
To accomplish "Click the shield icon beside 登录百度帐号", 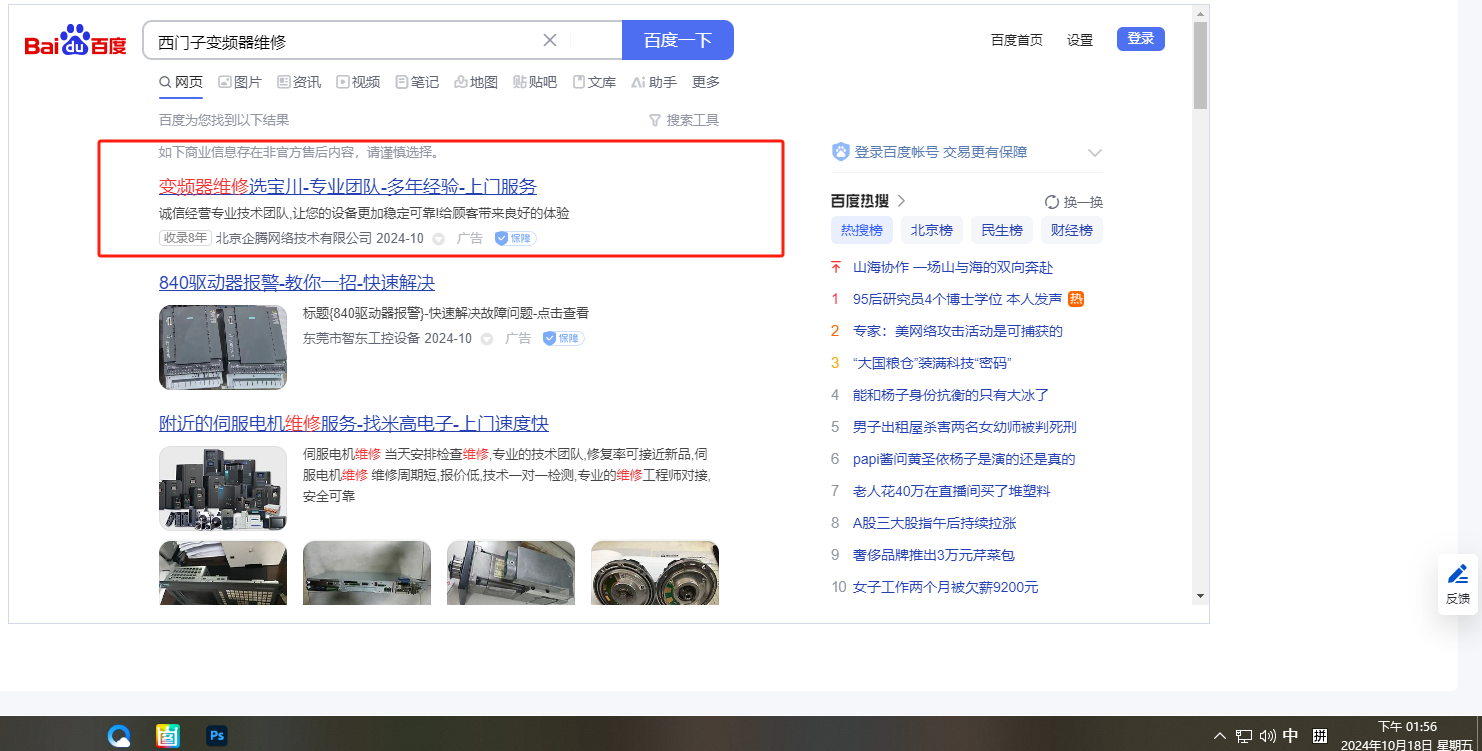I will (841, 152).
